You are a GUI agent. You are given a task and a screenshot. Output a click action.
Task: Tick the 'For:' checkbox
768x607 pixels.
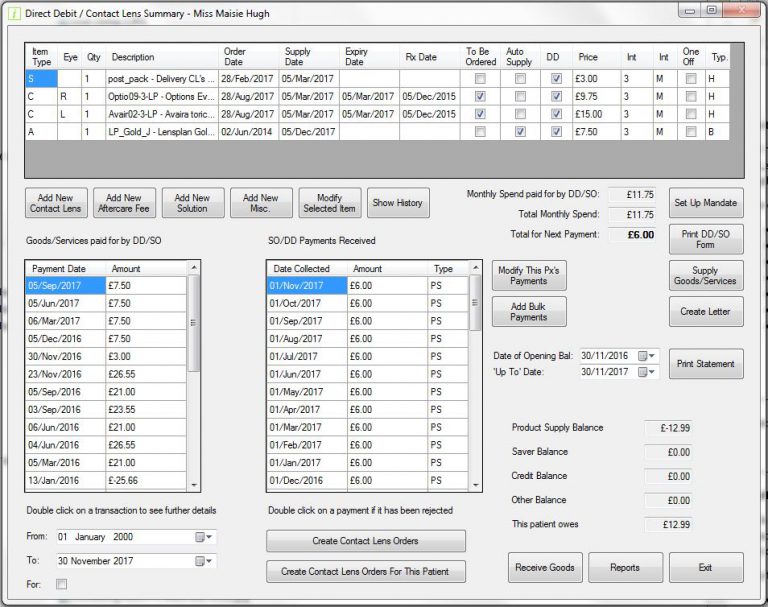click(x=61, y=584)
